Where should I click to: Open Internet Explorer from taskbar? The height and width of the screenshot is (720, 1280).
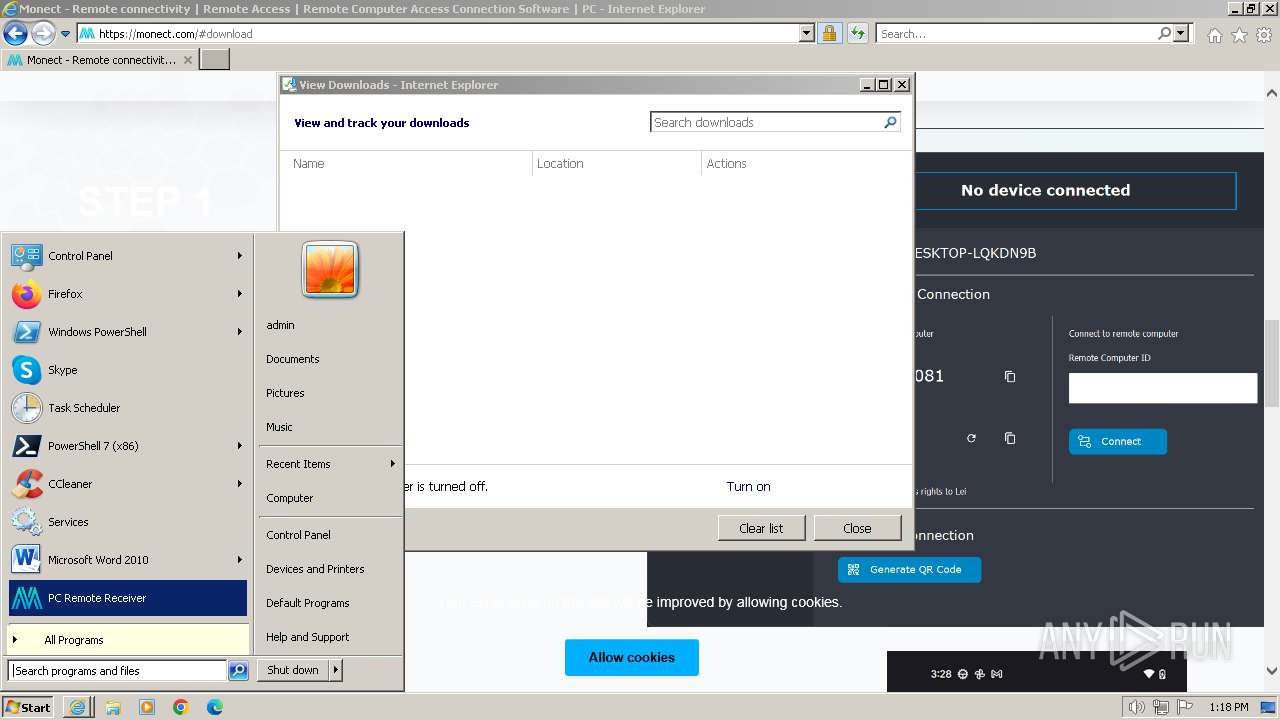(78, 707)
